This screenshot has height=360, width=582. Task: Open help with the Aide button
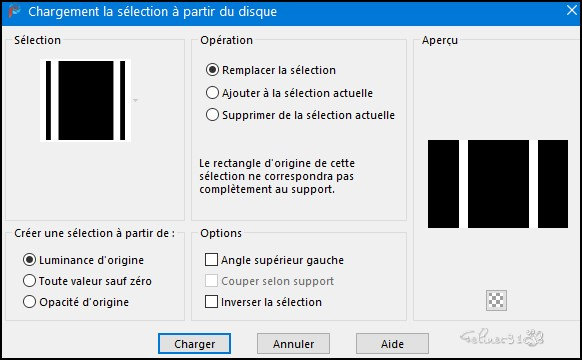click(392, 344)
